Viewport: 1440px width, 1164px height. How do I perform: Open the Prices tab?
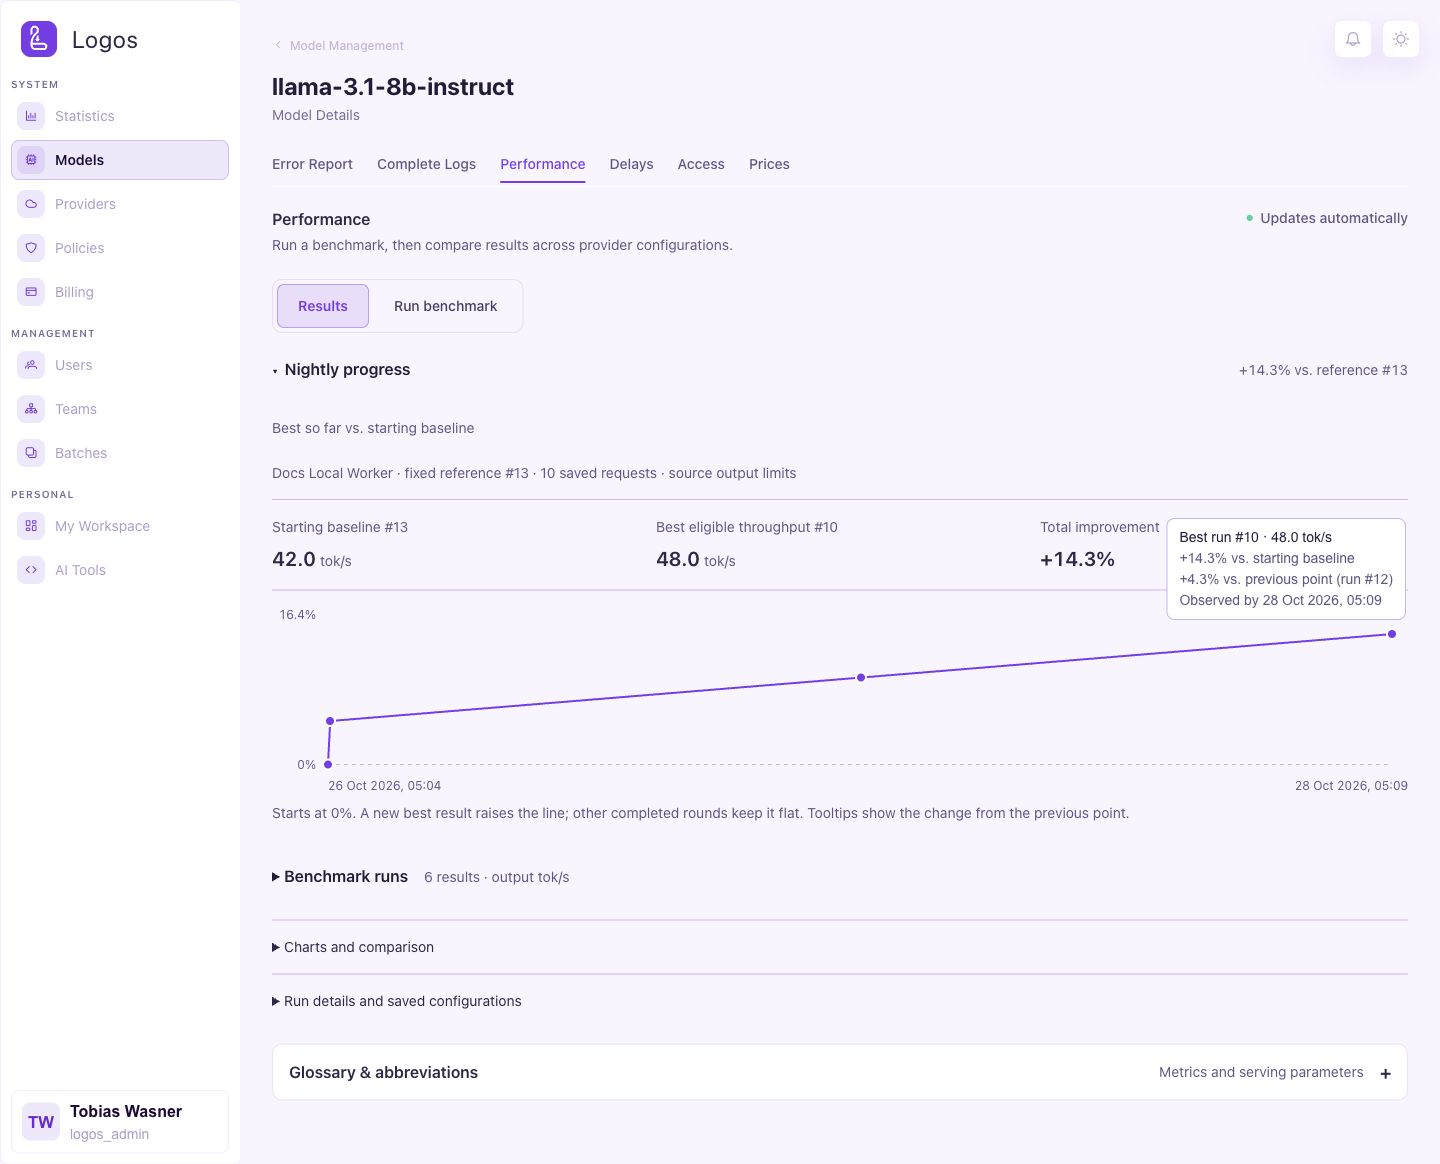coord(769,164)
